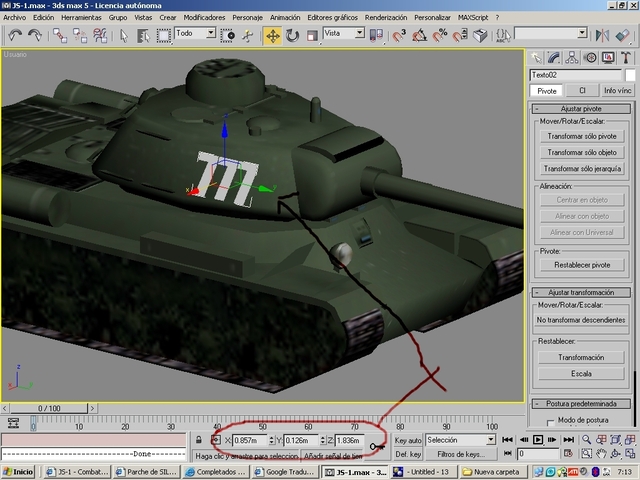Click the Texto02 object color swatch
This screenshot has height=480, width=640.
coord(630,75)
